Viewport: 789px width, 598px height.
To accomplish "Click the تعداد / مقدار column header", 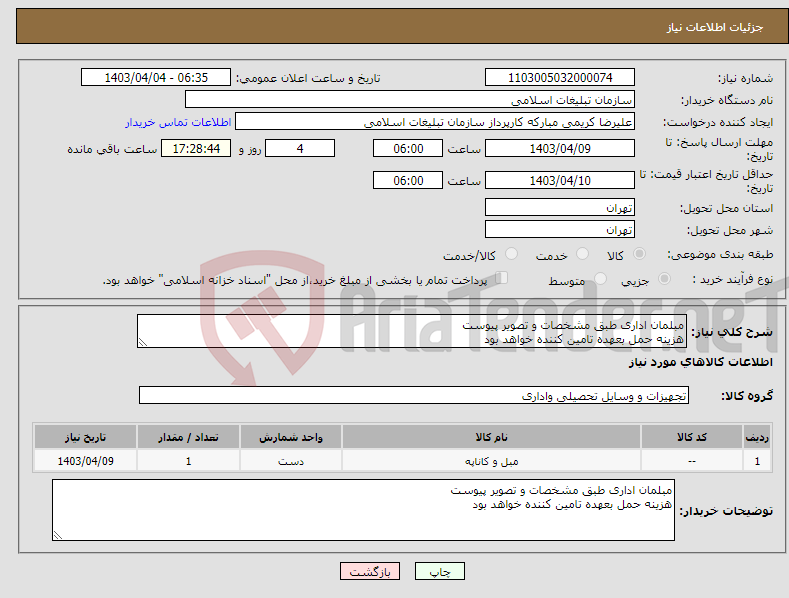I will (188, 437).
